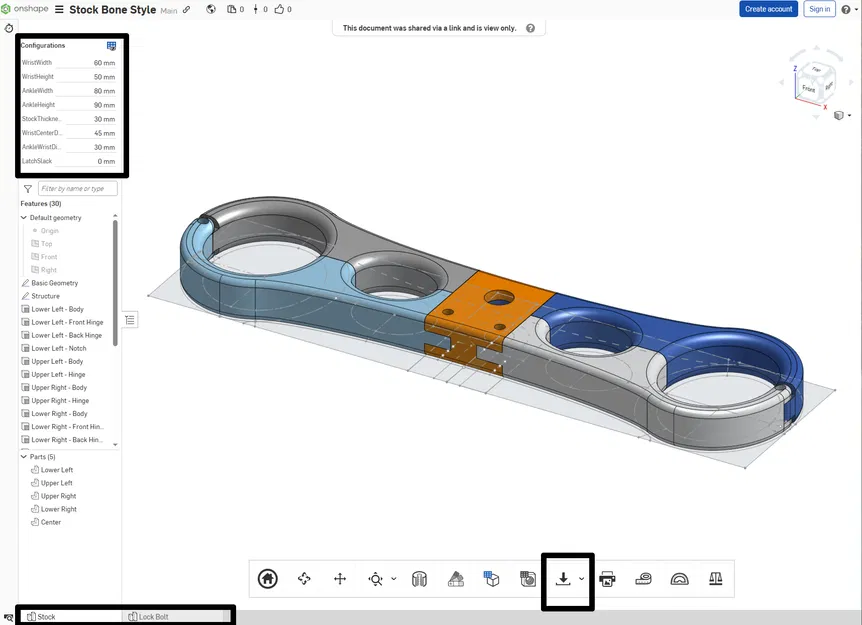Click the export download icon
Image resolution: width=862 pixels, height=625 pixels.
[x=563, y=579]
